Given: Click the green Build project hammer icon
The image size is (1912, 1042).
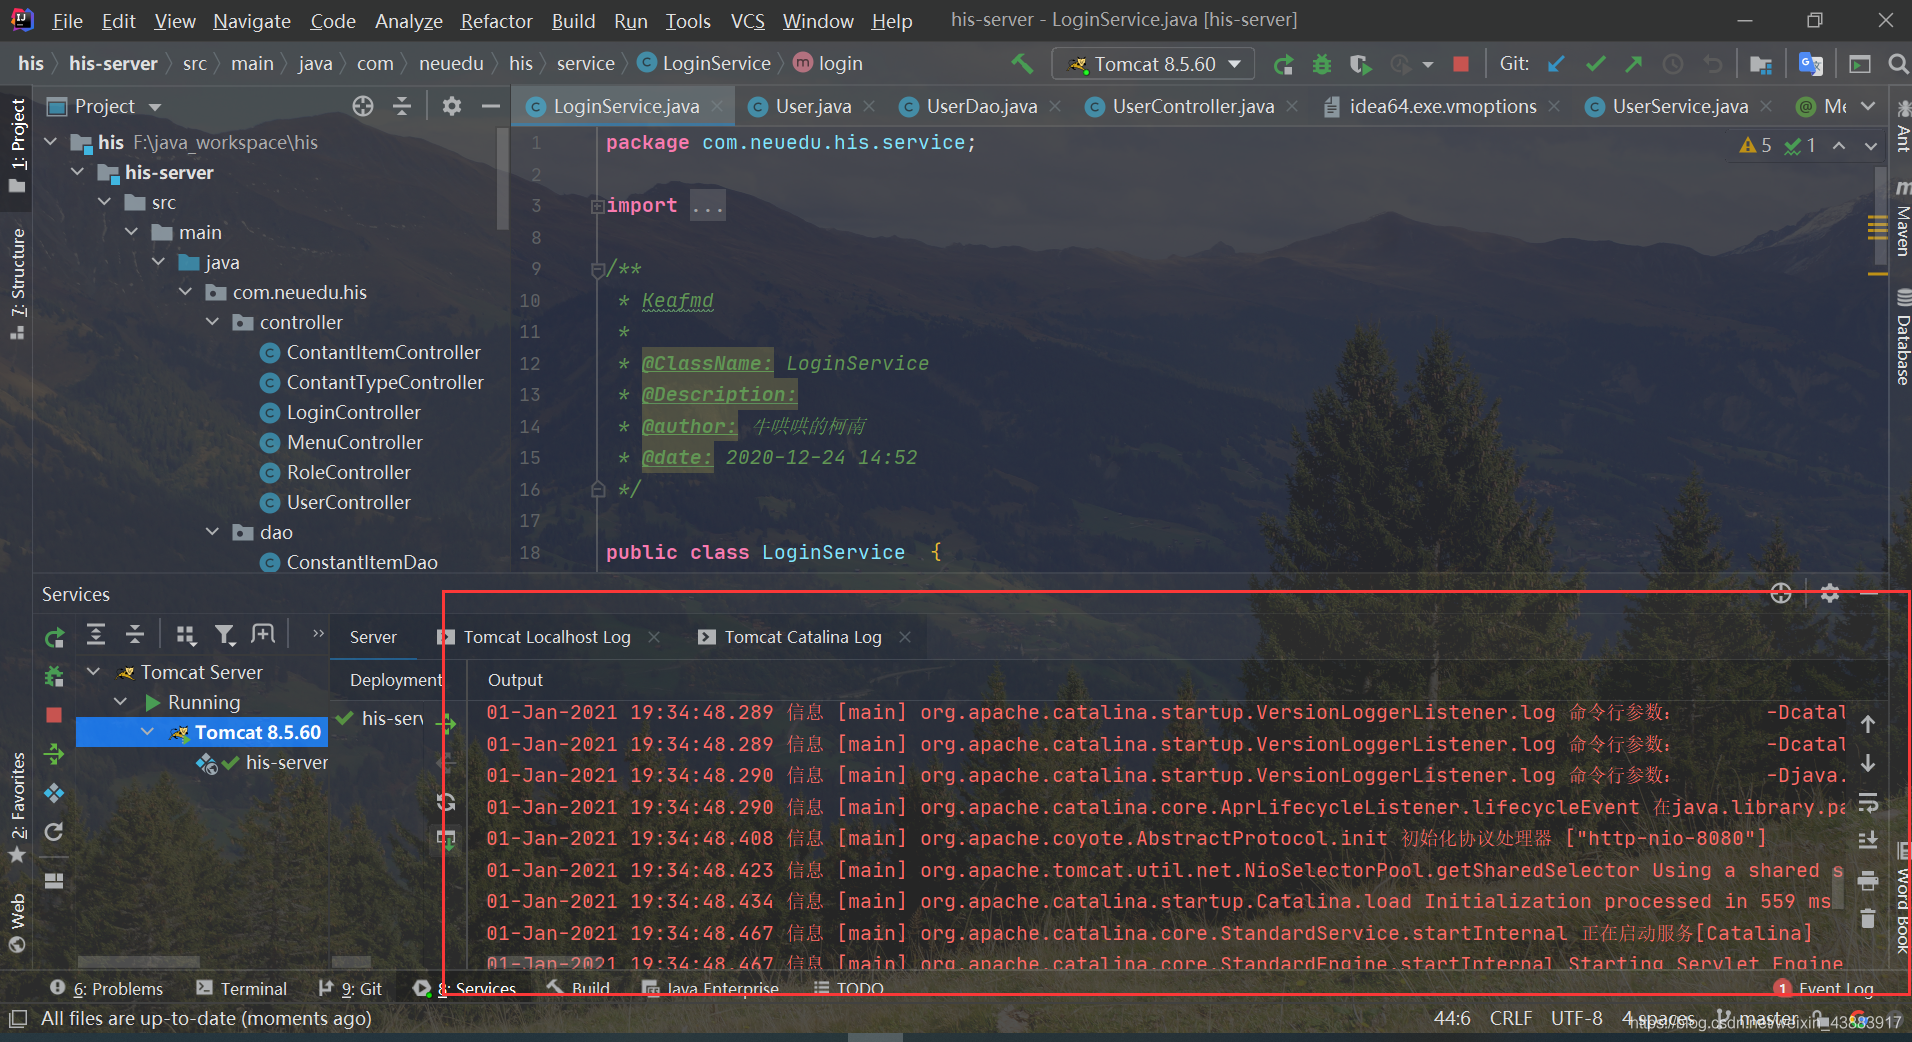Looking at the screenshot, I should [x=1022, y=63].
